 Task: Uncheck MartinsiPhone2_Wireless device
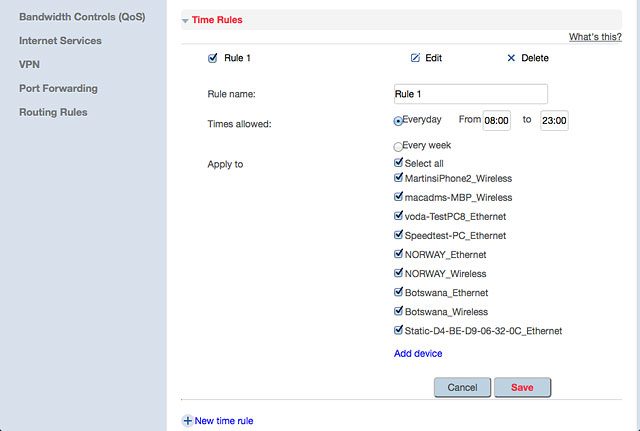pyautogui.click(x=398, y=178)
